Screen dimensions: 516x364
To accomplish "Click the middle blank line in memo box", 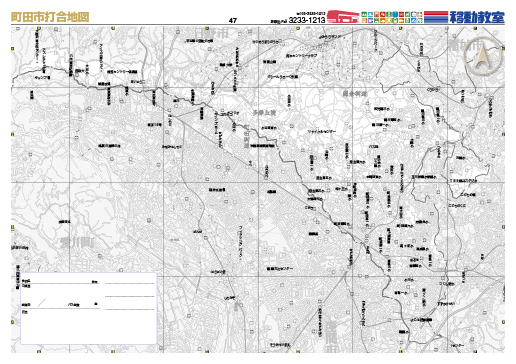I will pyautogui.click(x=130, y=296).
